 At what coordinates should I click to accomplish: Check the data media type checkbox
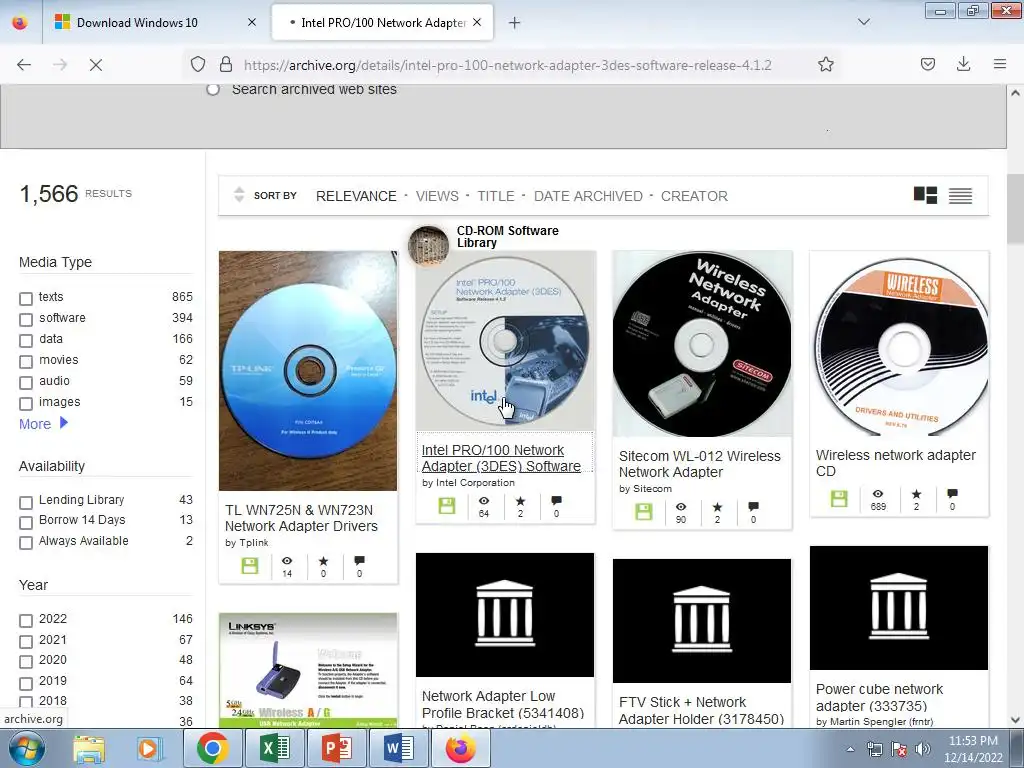point(26,340)
